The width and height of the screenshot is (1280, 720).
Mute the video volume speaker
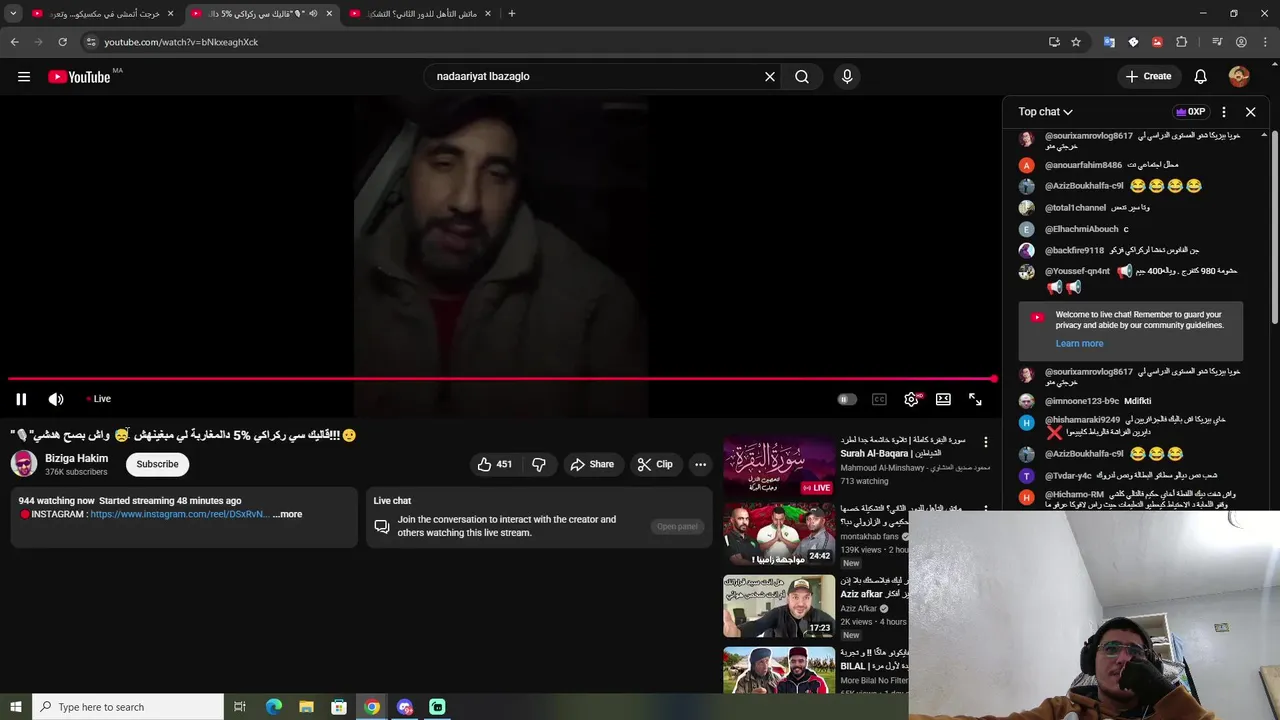[x=56, y=399]
